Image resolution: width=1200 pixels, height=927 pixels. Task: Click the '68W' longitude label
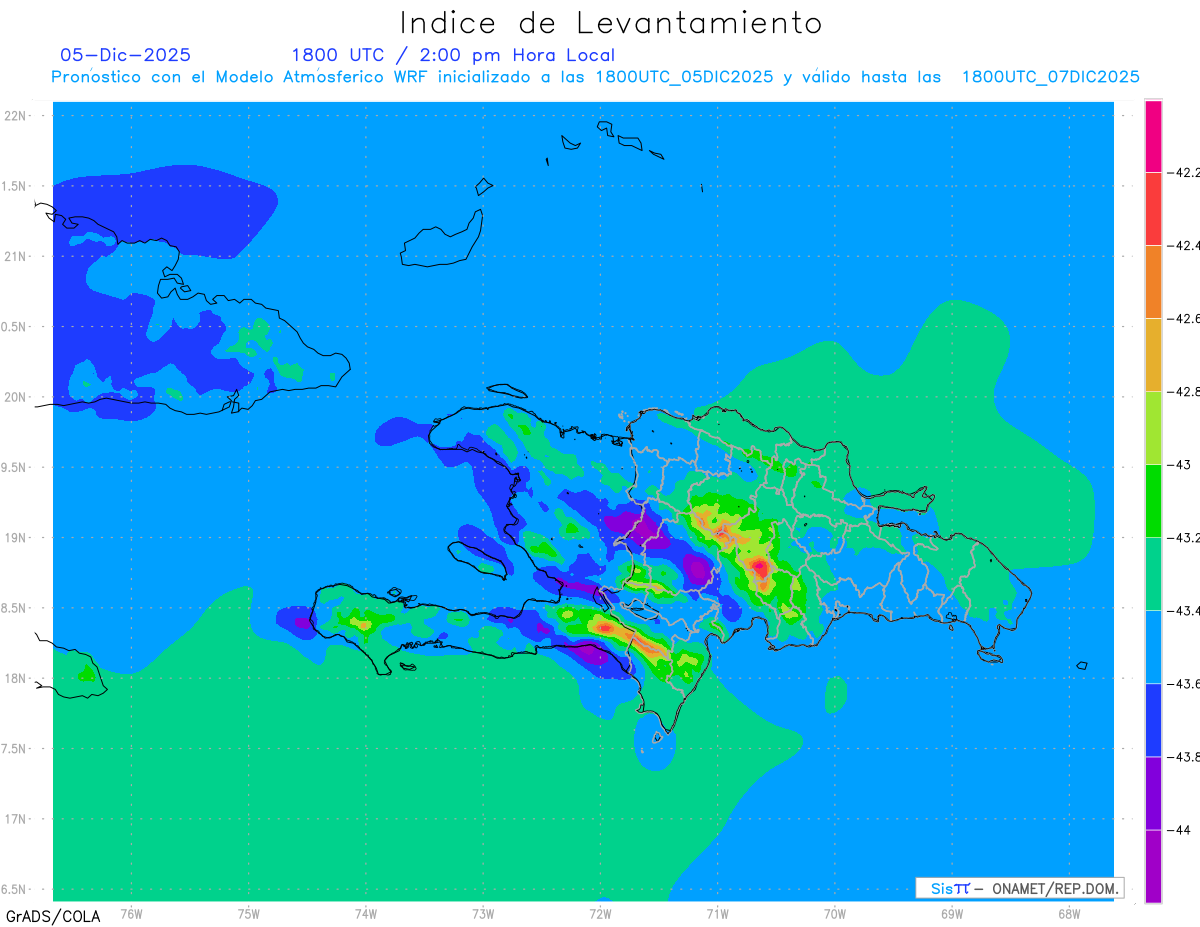coord(1068,914)
